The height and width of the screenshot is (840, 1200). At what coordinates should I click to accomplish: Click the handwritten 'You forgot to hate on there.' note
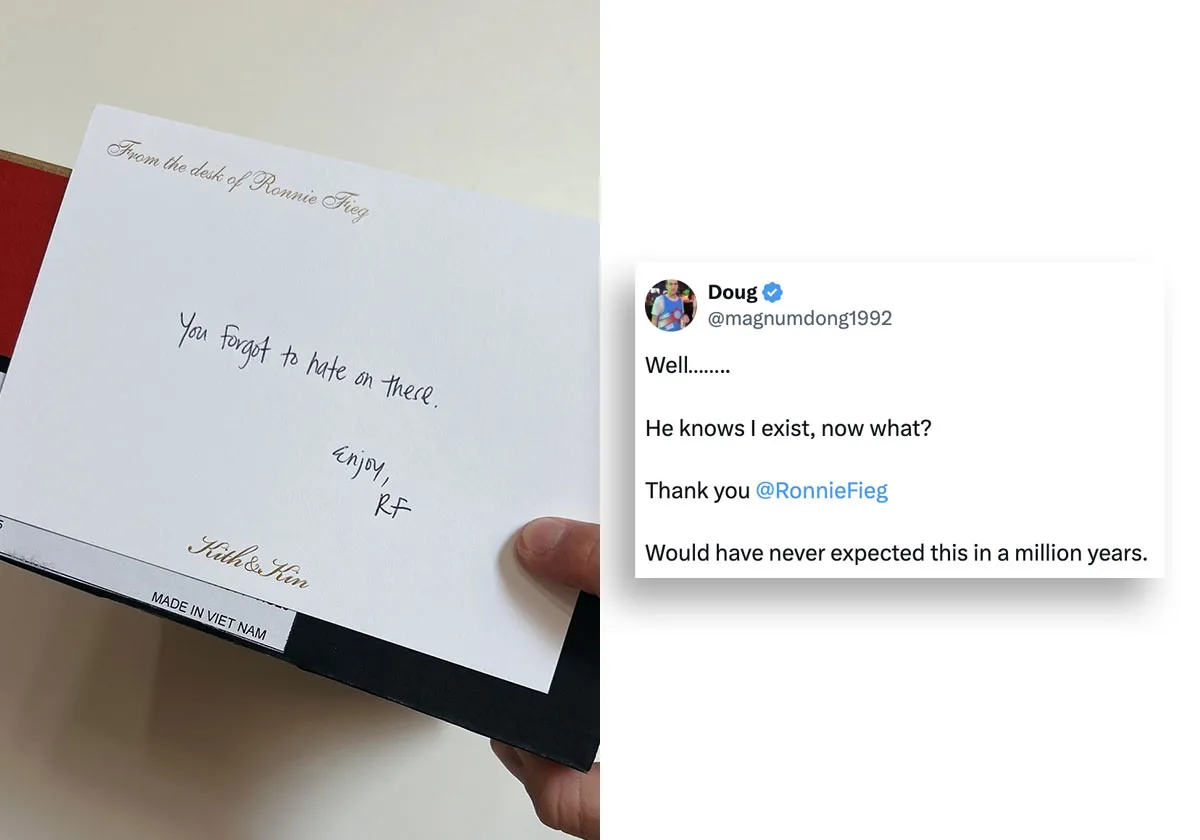coord(307,358)
